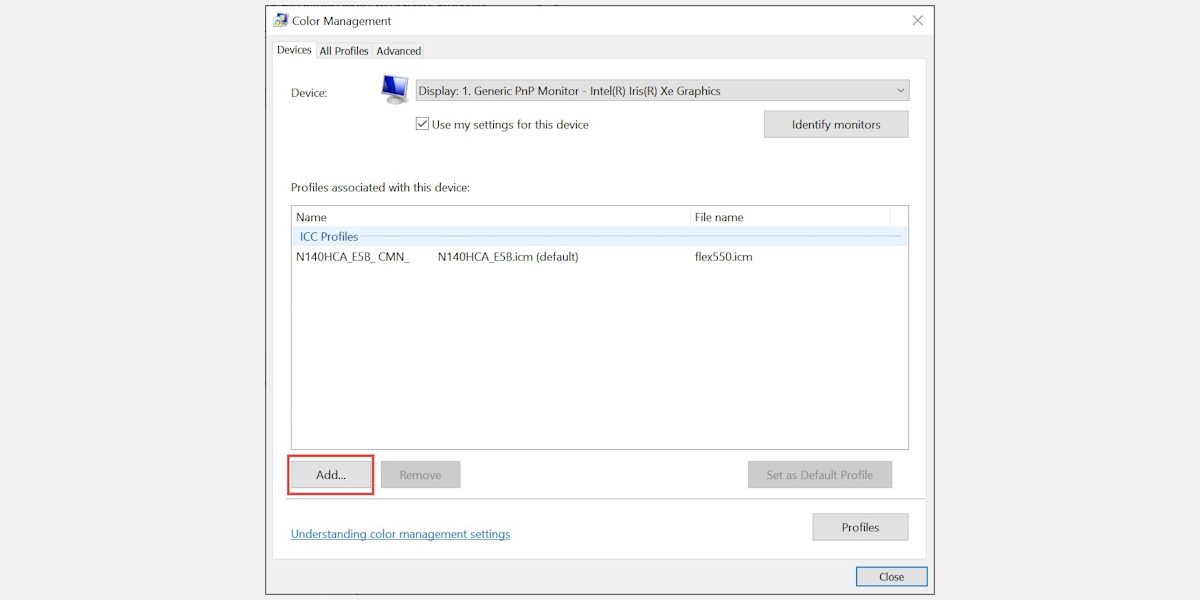Click the Remove button

(420, 475)
